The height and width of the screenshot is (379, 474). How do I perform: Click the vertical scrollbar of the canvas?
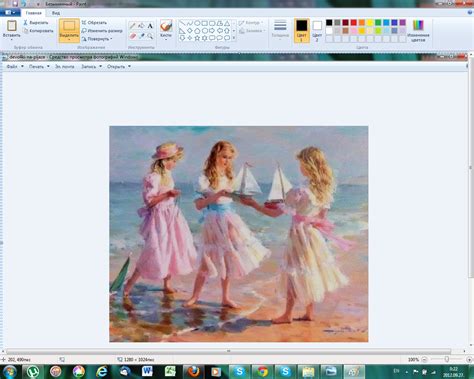[471, 167]
